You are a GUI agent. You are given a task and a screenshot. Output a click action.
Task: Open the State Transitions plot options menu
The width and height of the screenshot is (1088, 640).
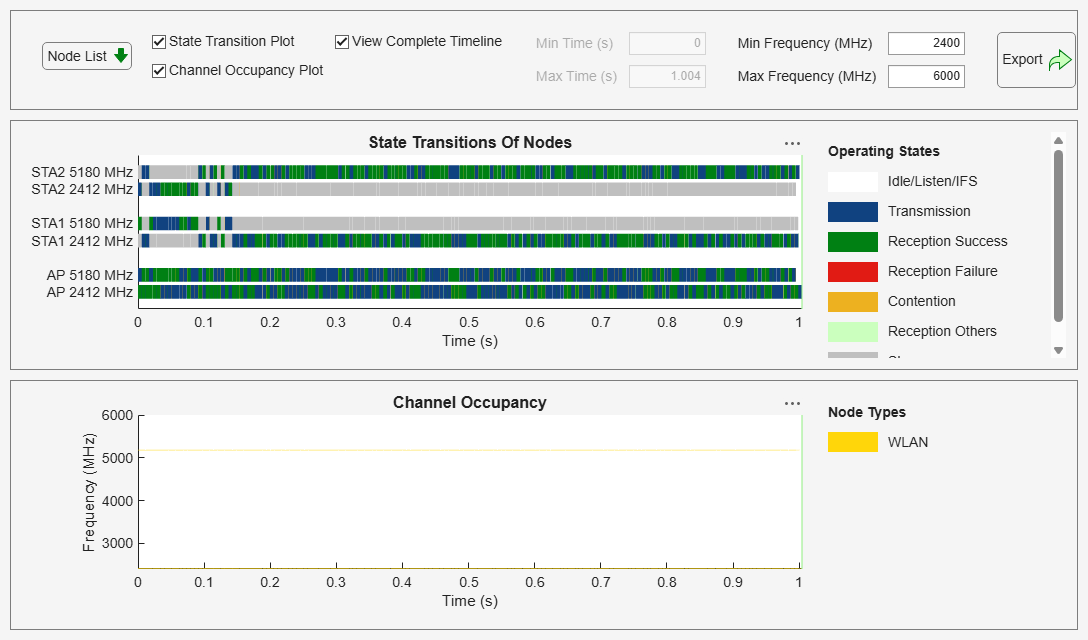coord(792,143)
